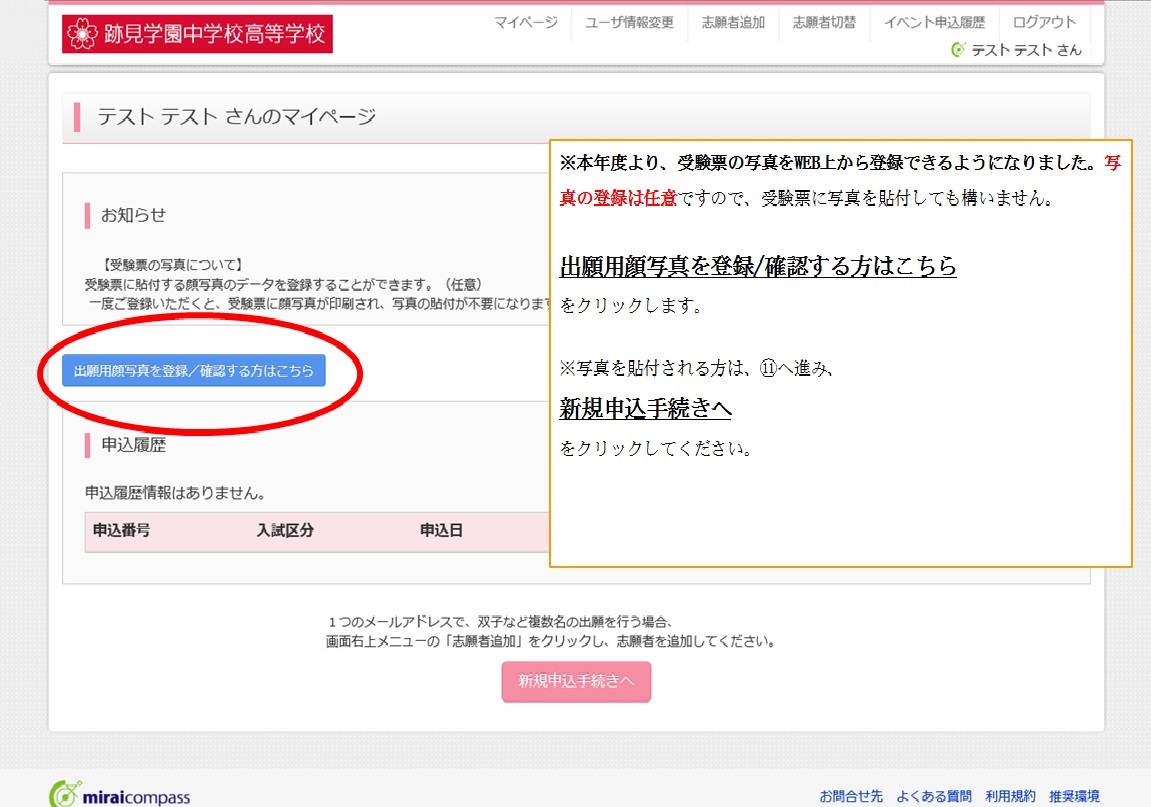
Task: Click the 申込日 column header
Action: (441, 530)
